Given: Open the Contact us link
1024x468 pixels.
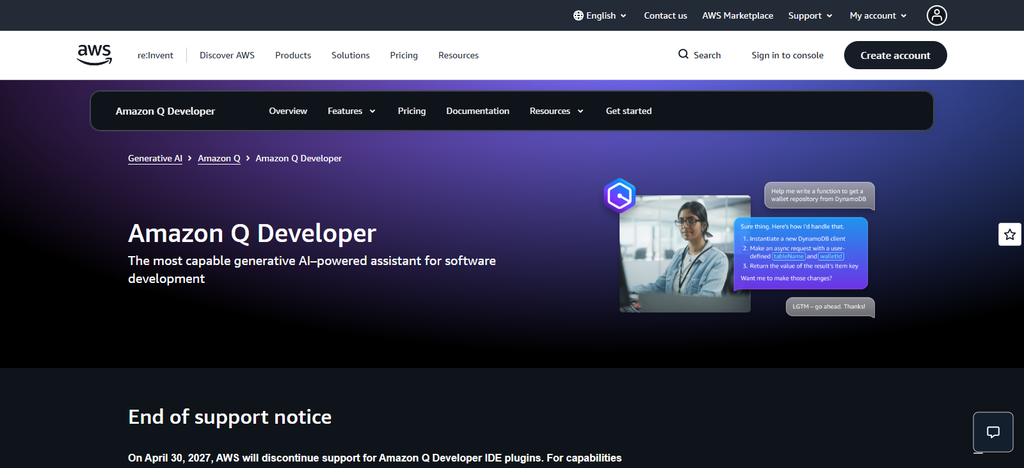Looking at the screenshot, I should (x=665, y=16).
